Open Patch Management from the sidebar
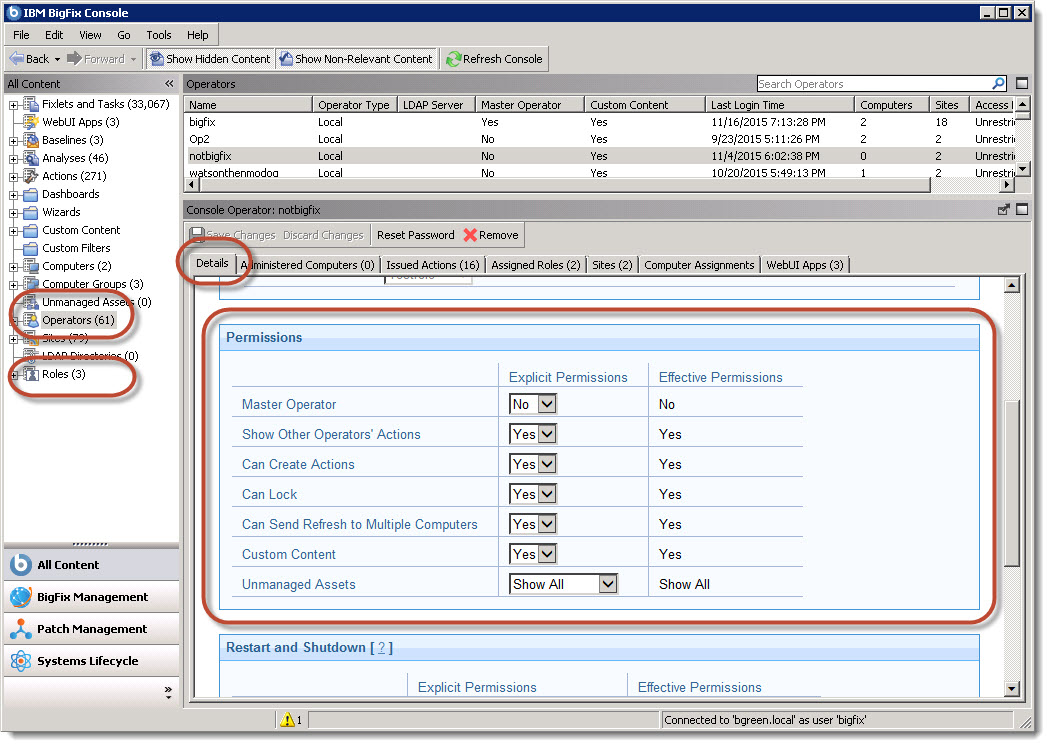The height and width of the screenshot is (747, 1050). (x=91, y=628)
